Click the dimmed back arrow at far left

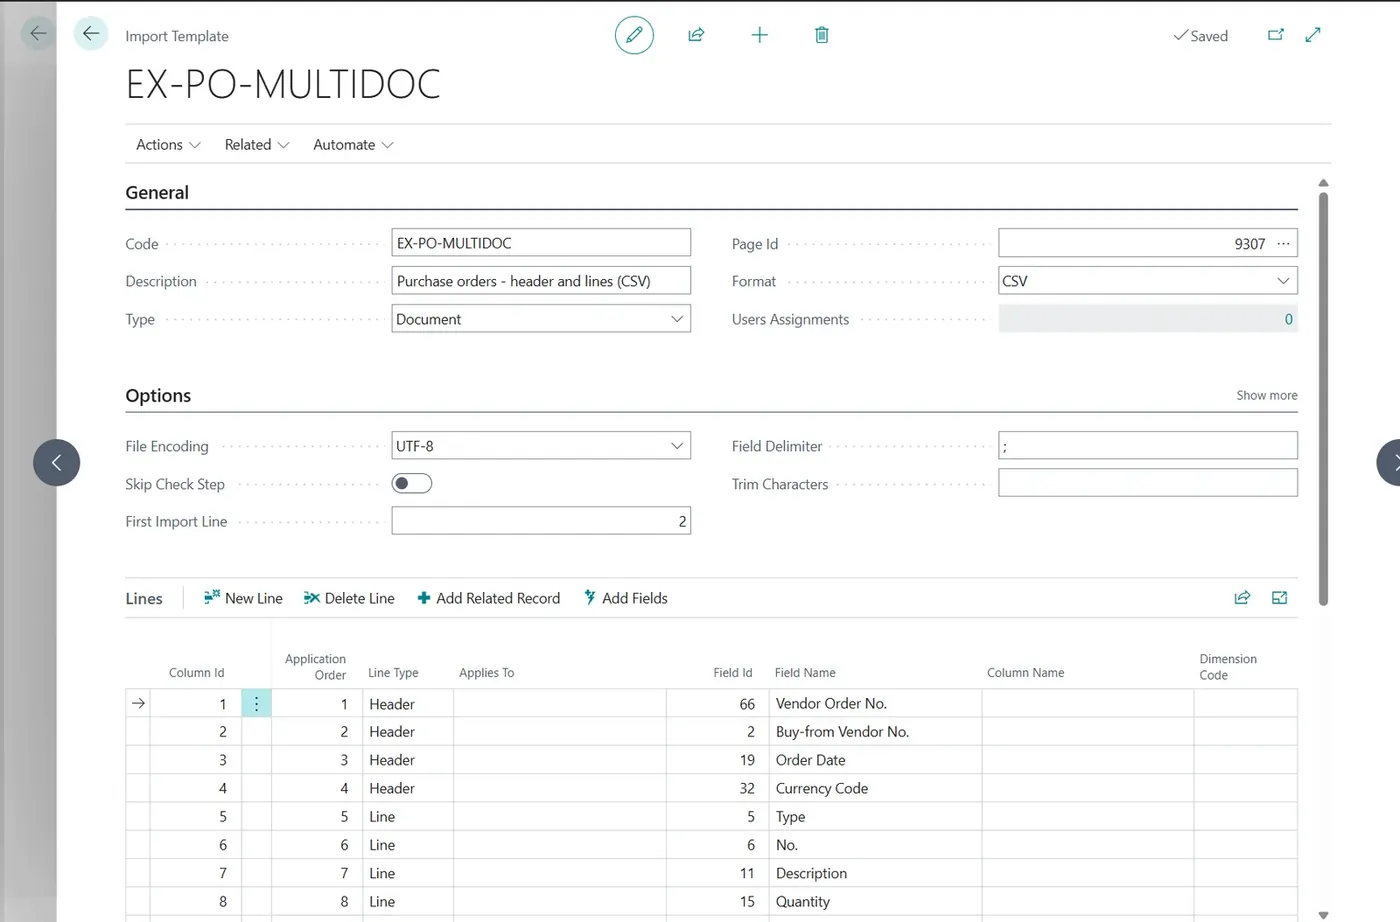[x=38, y=34]
